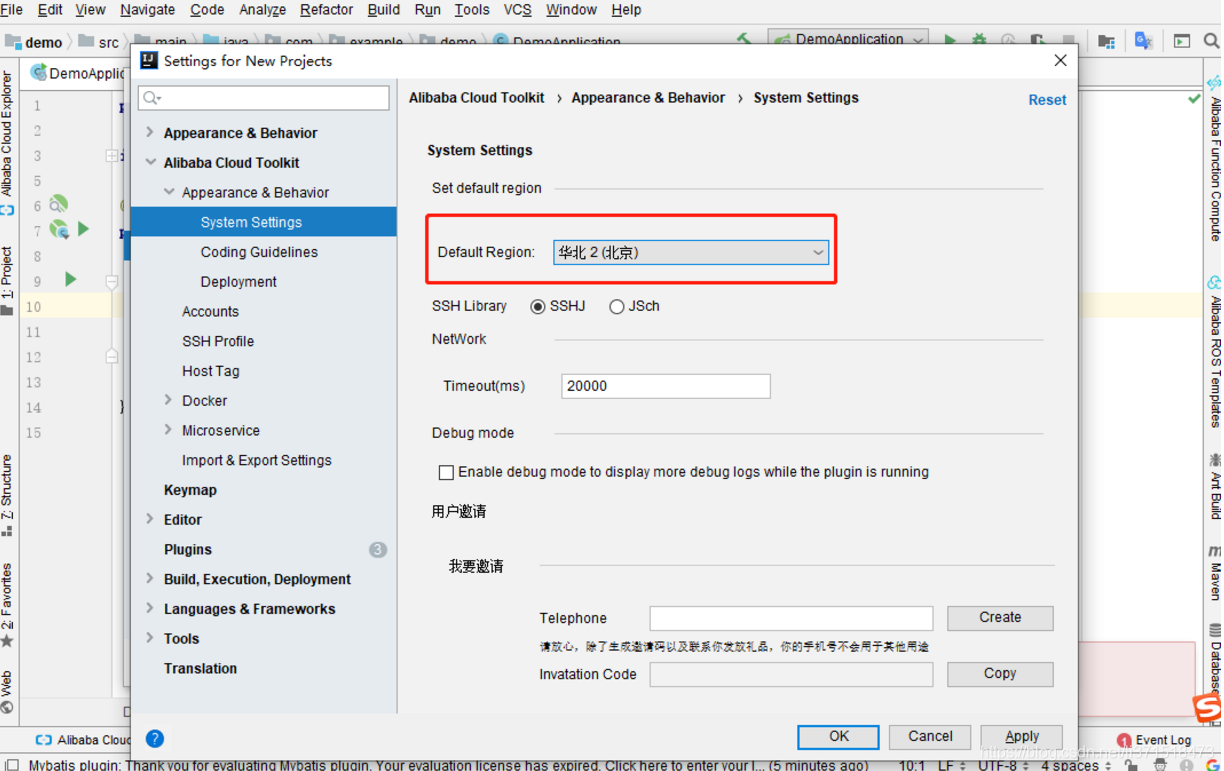Image resolution: width=1224 pixels, height=771 pixels.
Task: Click the Build project hammer icon
Action: point(745,41)
